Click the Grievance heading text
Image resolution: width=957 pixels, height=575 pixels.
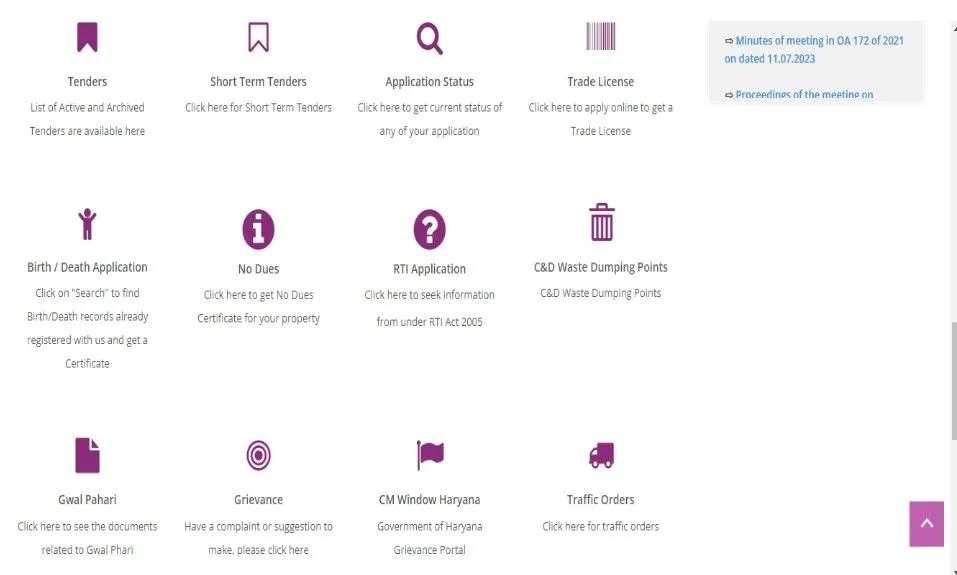(x=258, y=500)
